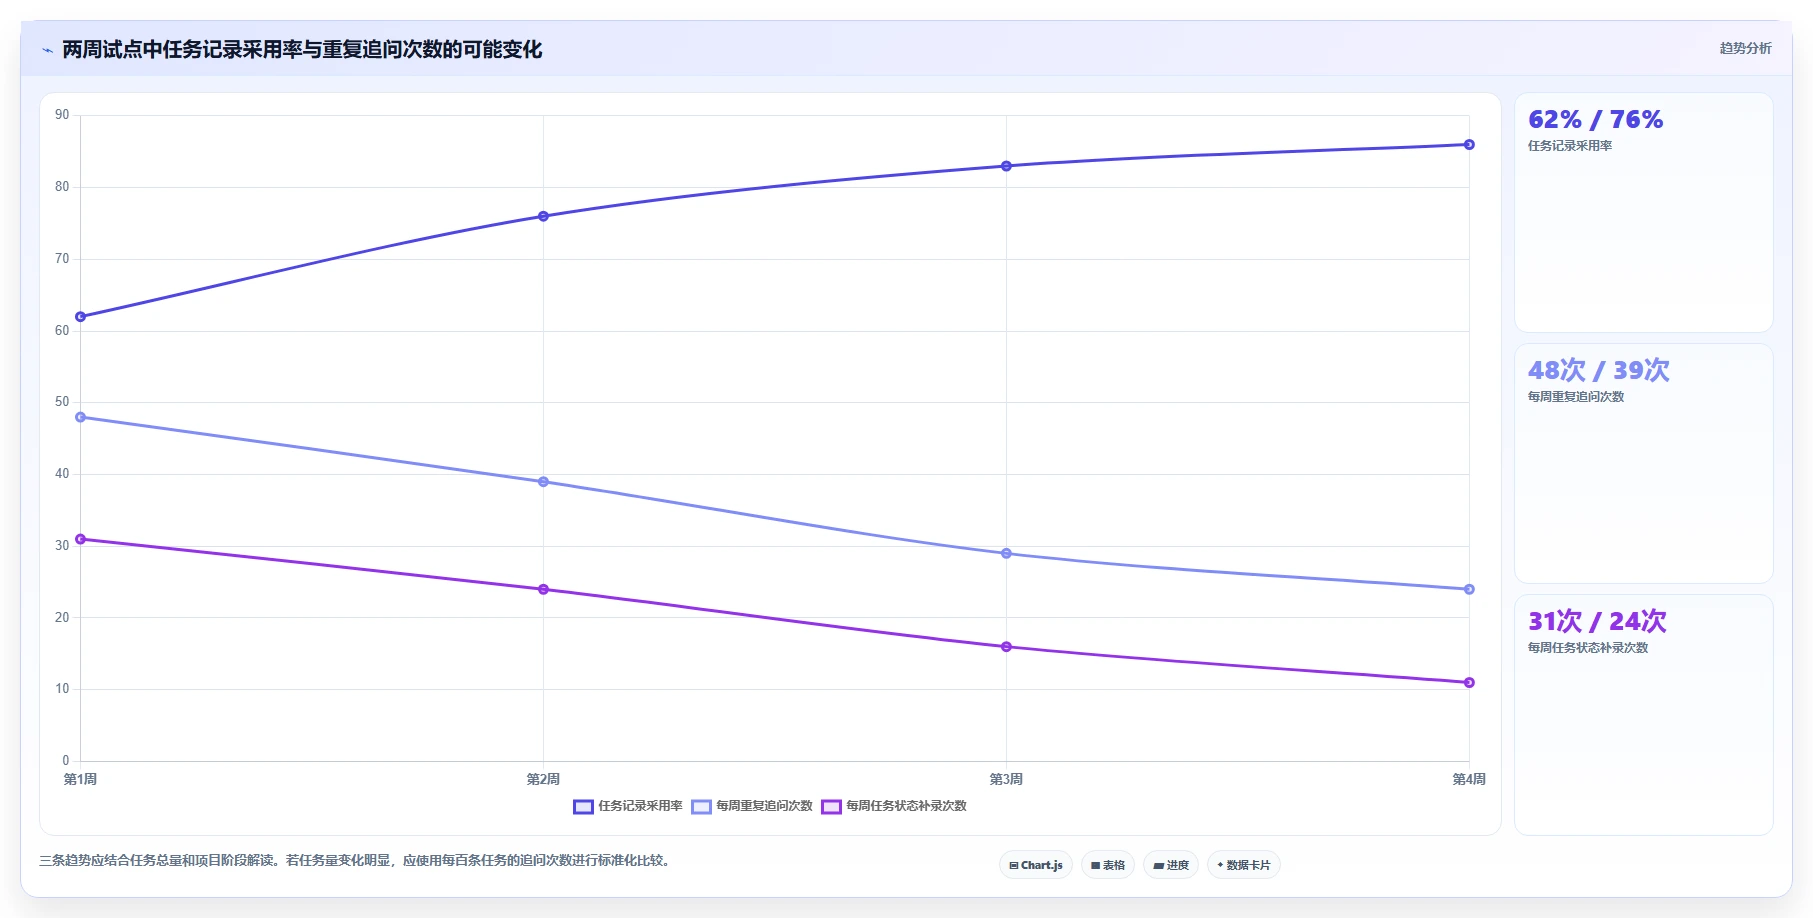Click the 进度 chip

point(1171,865)
